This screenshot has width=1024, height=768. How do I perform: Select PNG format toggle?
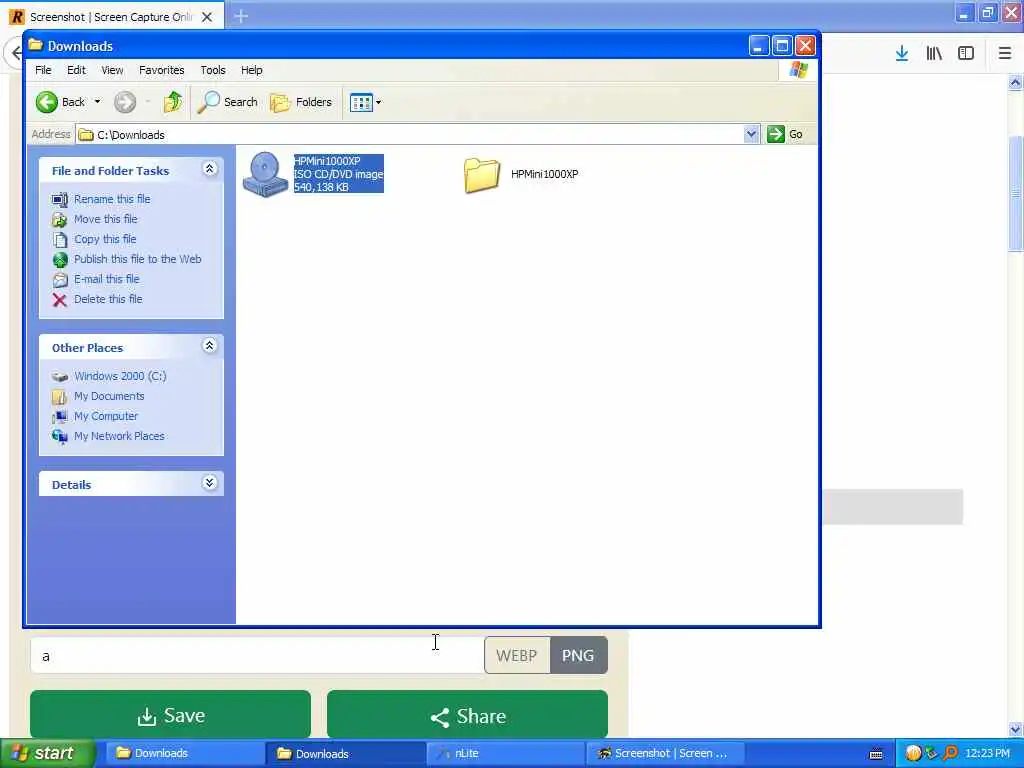[x=578, y=655]
